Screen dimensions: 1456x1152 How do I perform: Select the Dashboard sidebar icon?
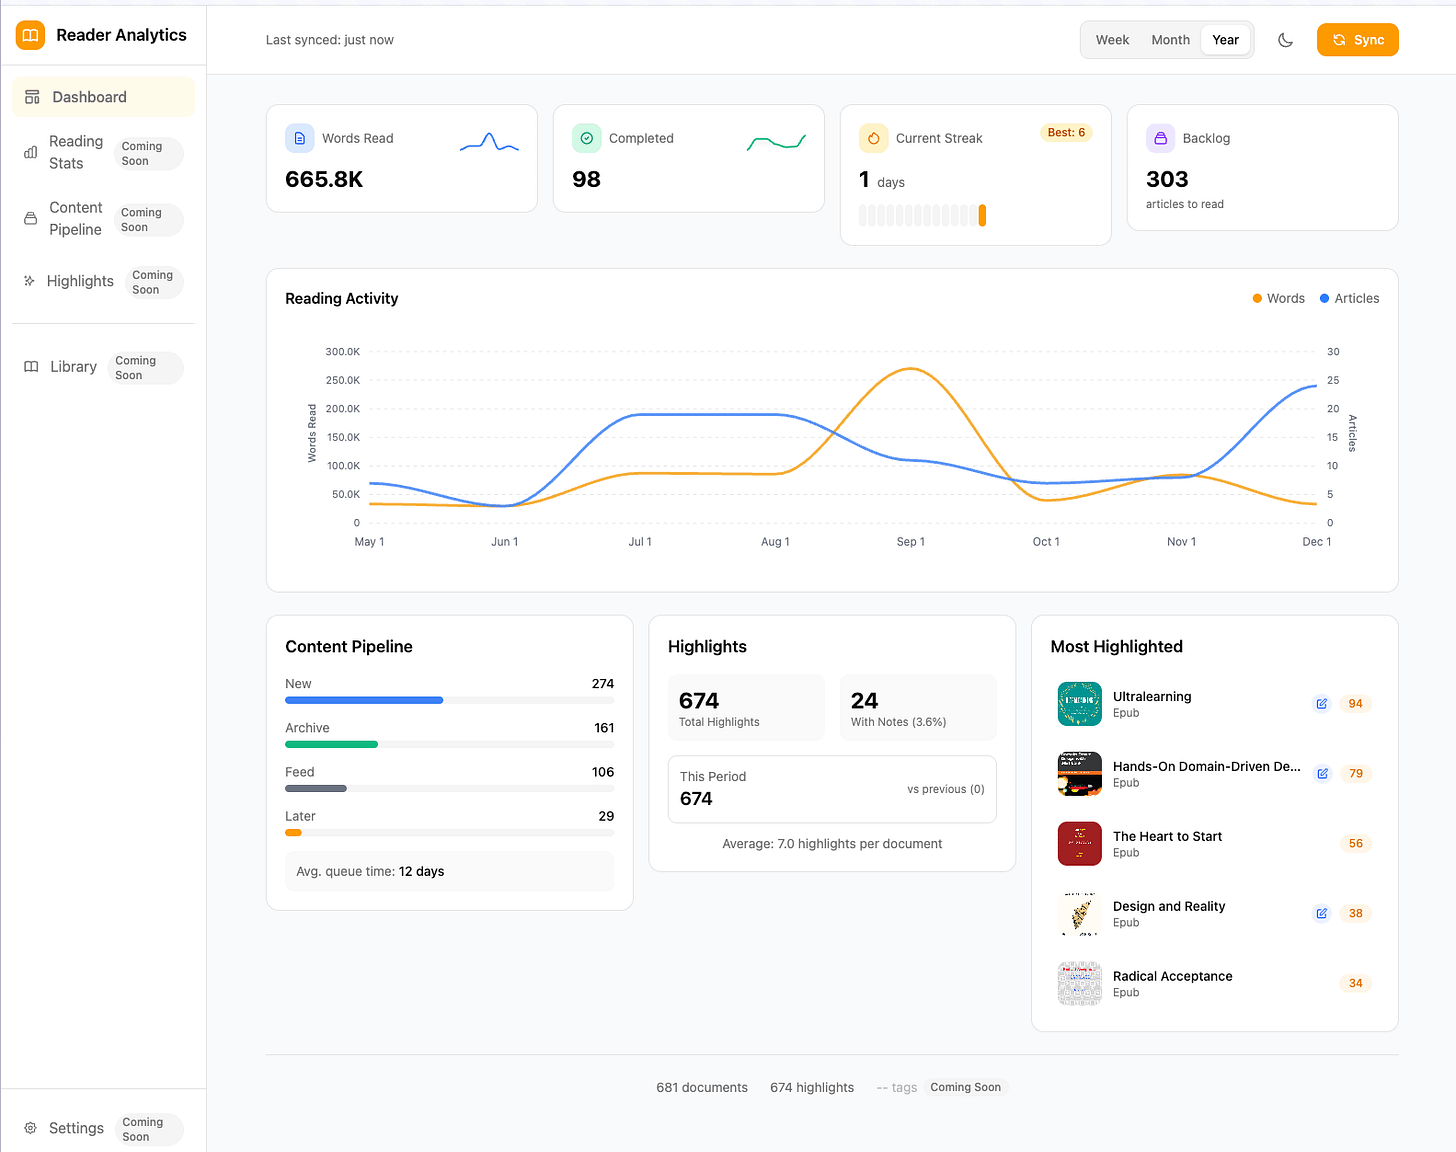pos(31,96)
